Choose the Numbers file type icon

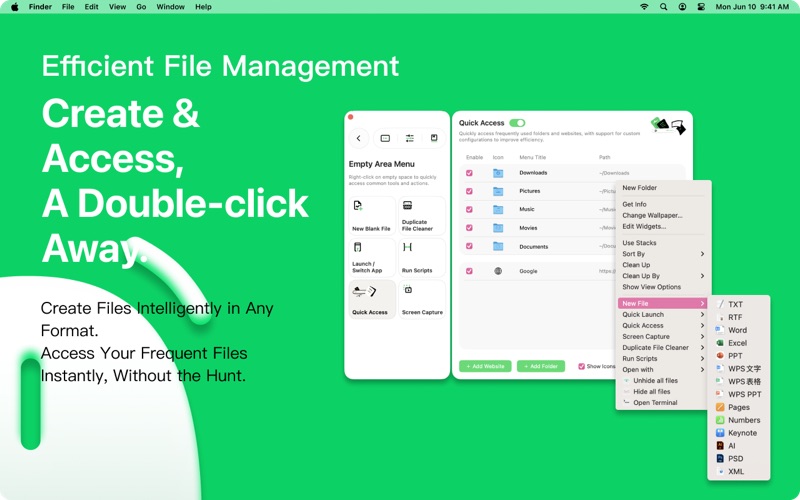point(720,420)
